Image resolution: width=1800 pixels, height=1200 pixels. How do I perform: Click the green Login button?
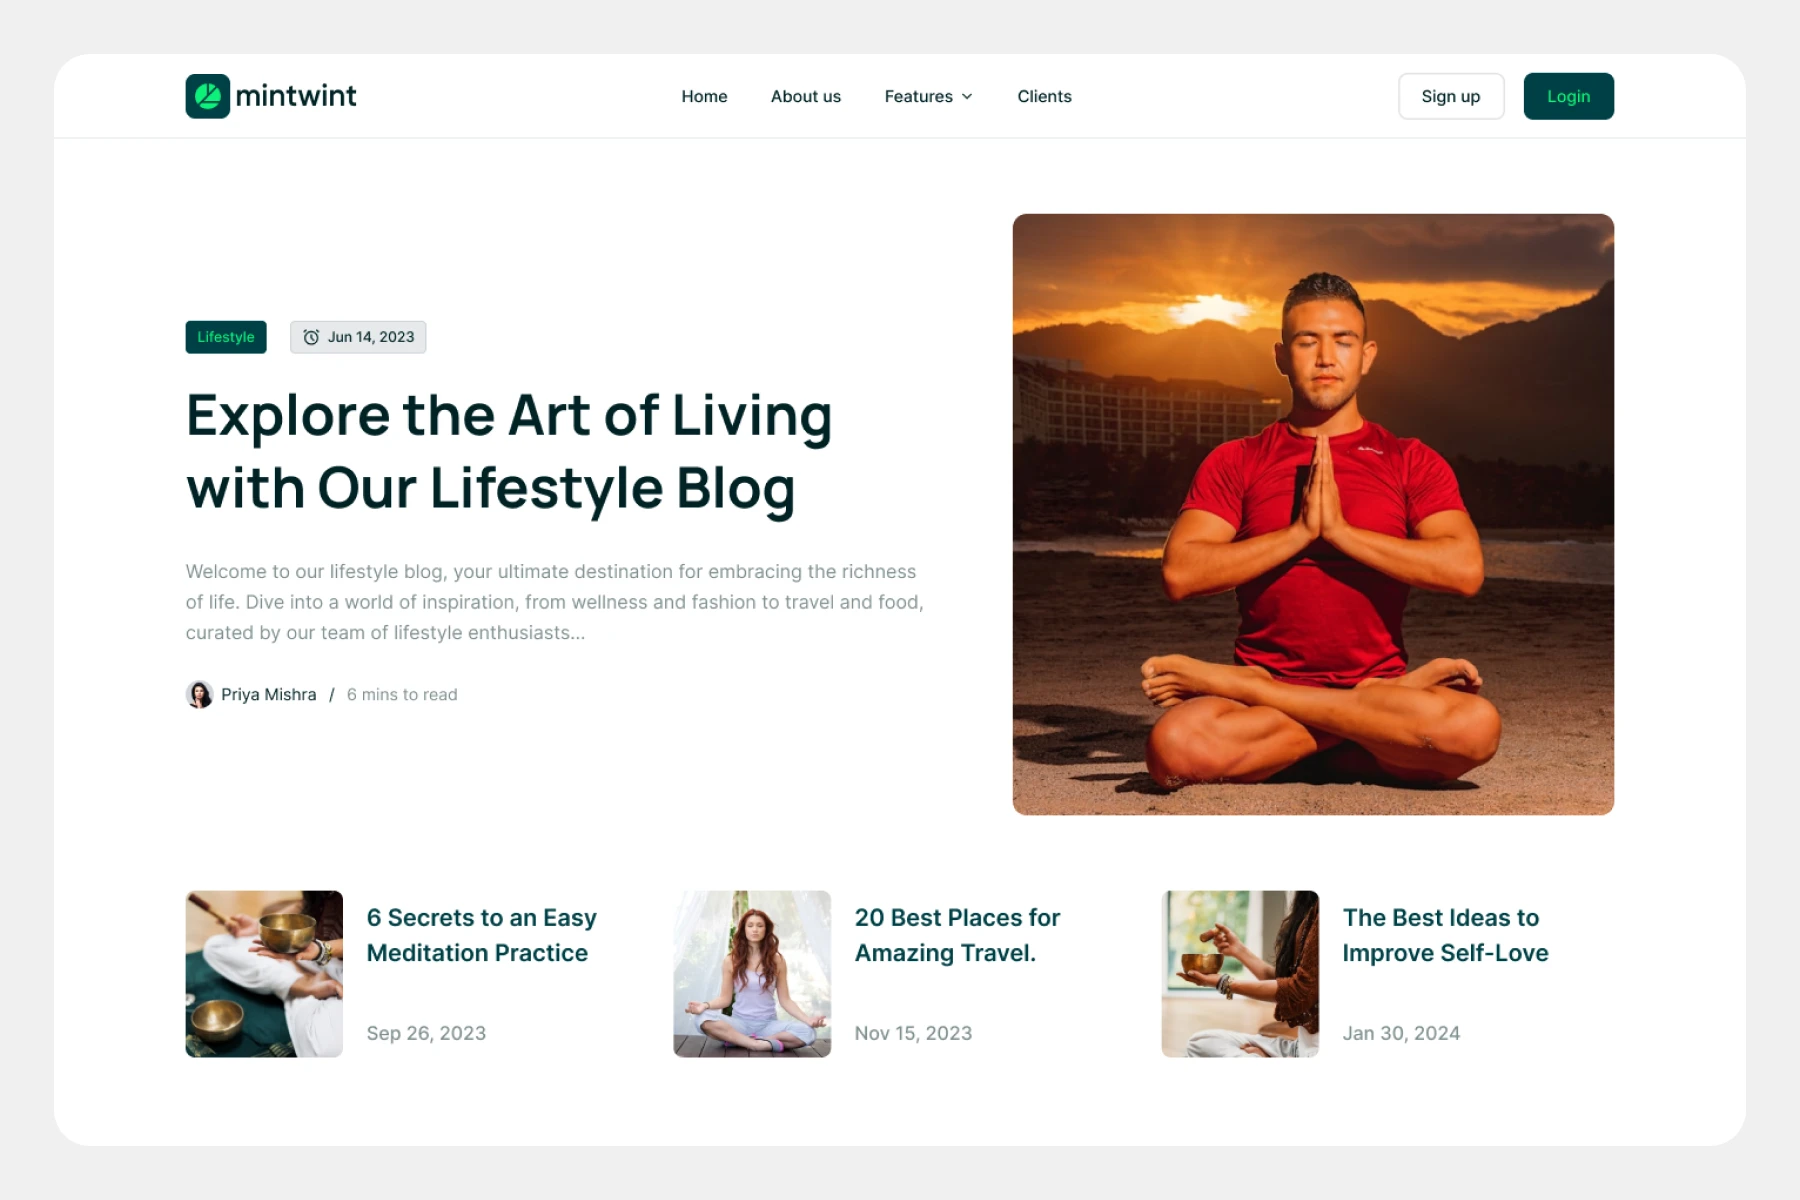(1568, 96)
